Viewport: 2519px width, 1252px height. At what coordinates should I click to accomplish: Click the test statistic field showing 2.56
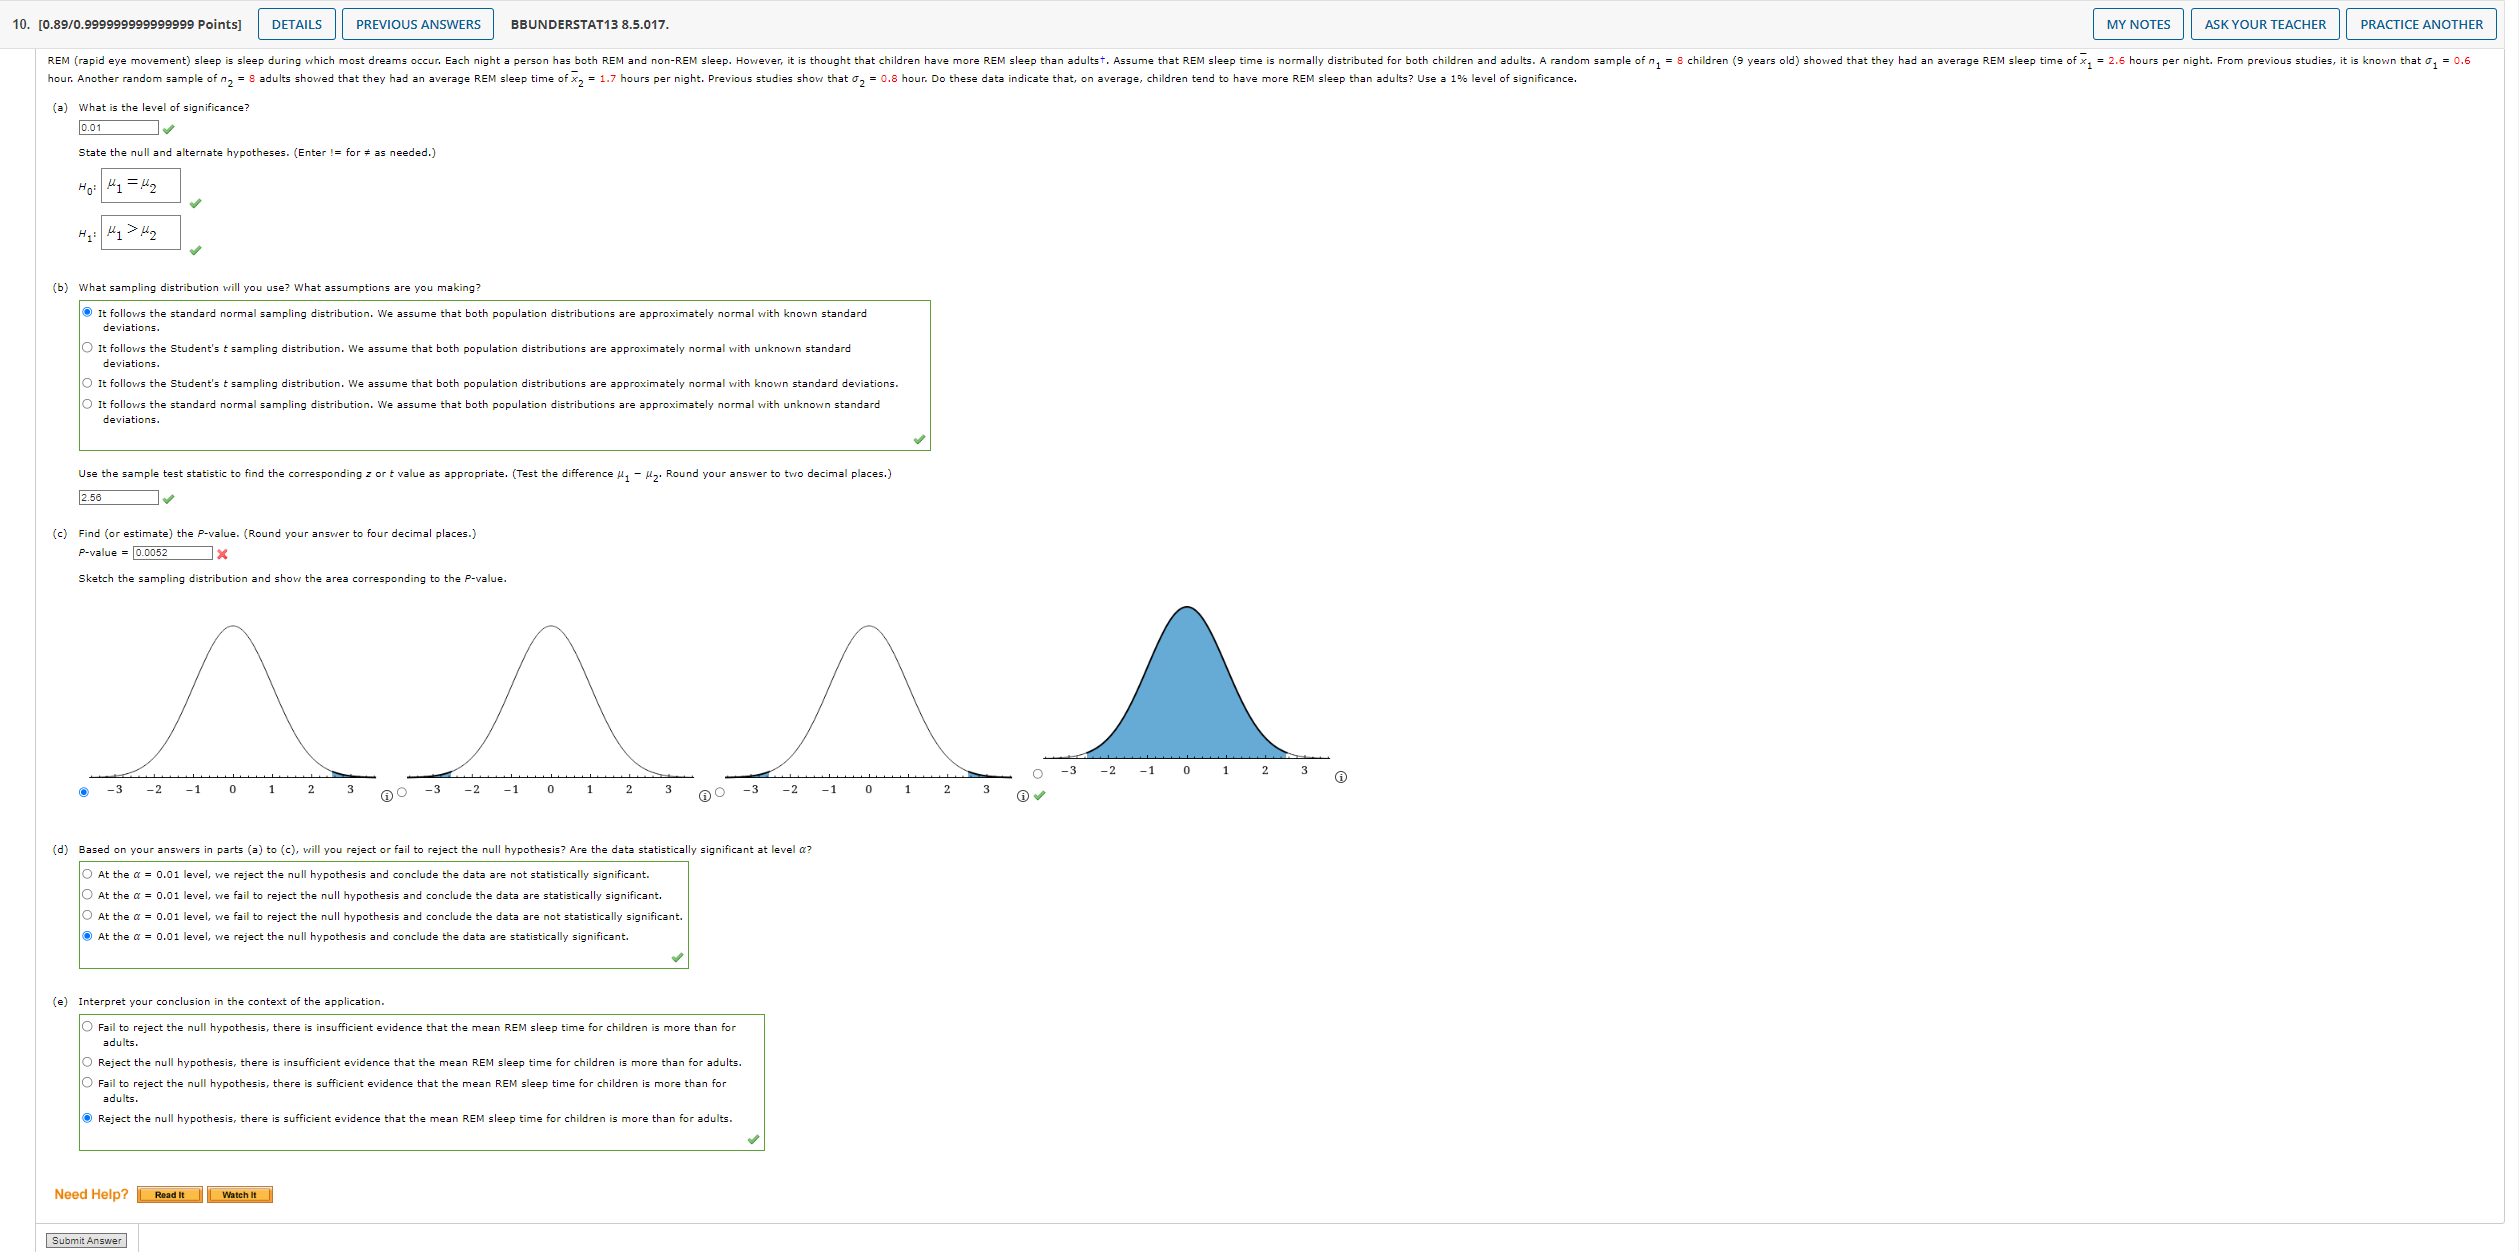coord(118,496)
